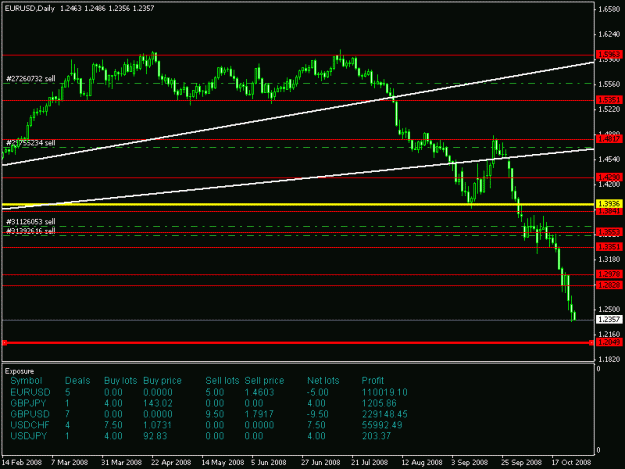Viewport: 625px width, 469px height.
Task: Click the USDCHF buy price 1.0731
Action: (157, 425)
